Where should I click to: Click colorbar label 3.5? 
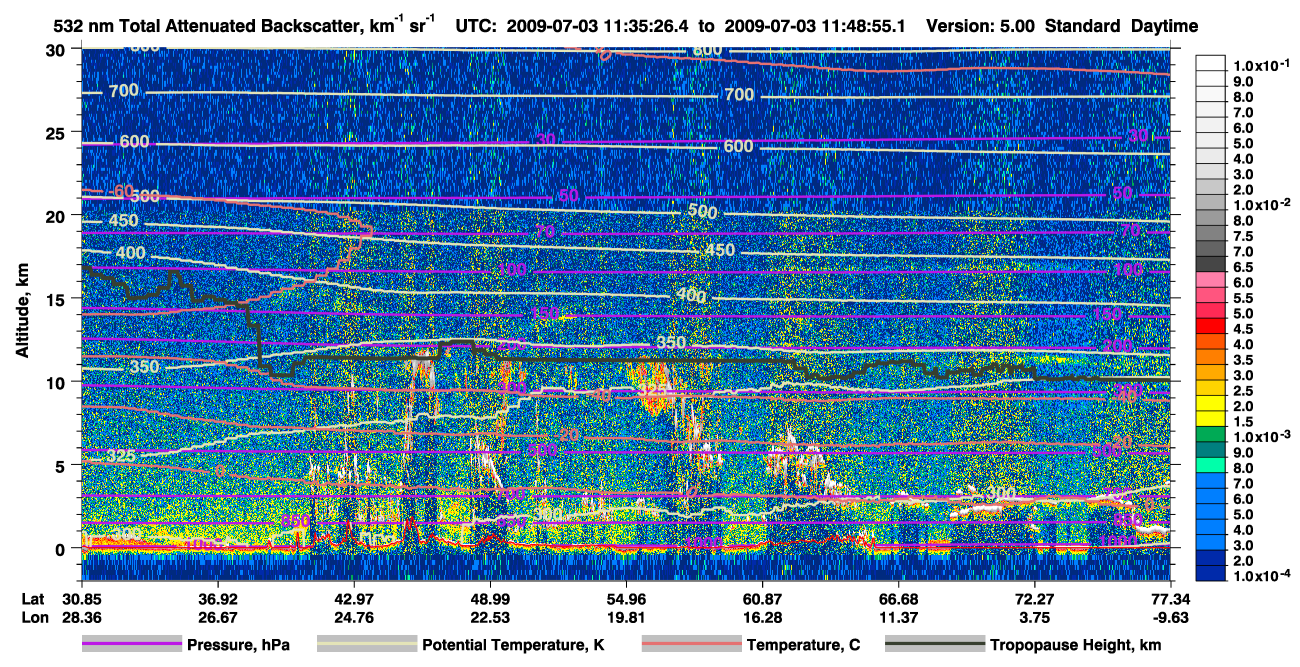1243,360
